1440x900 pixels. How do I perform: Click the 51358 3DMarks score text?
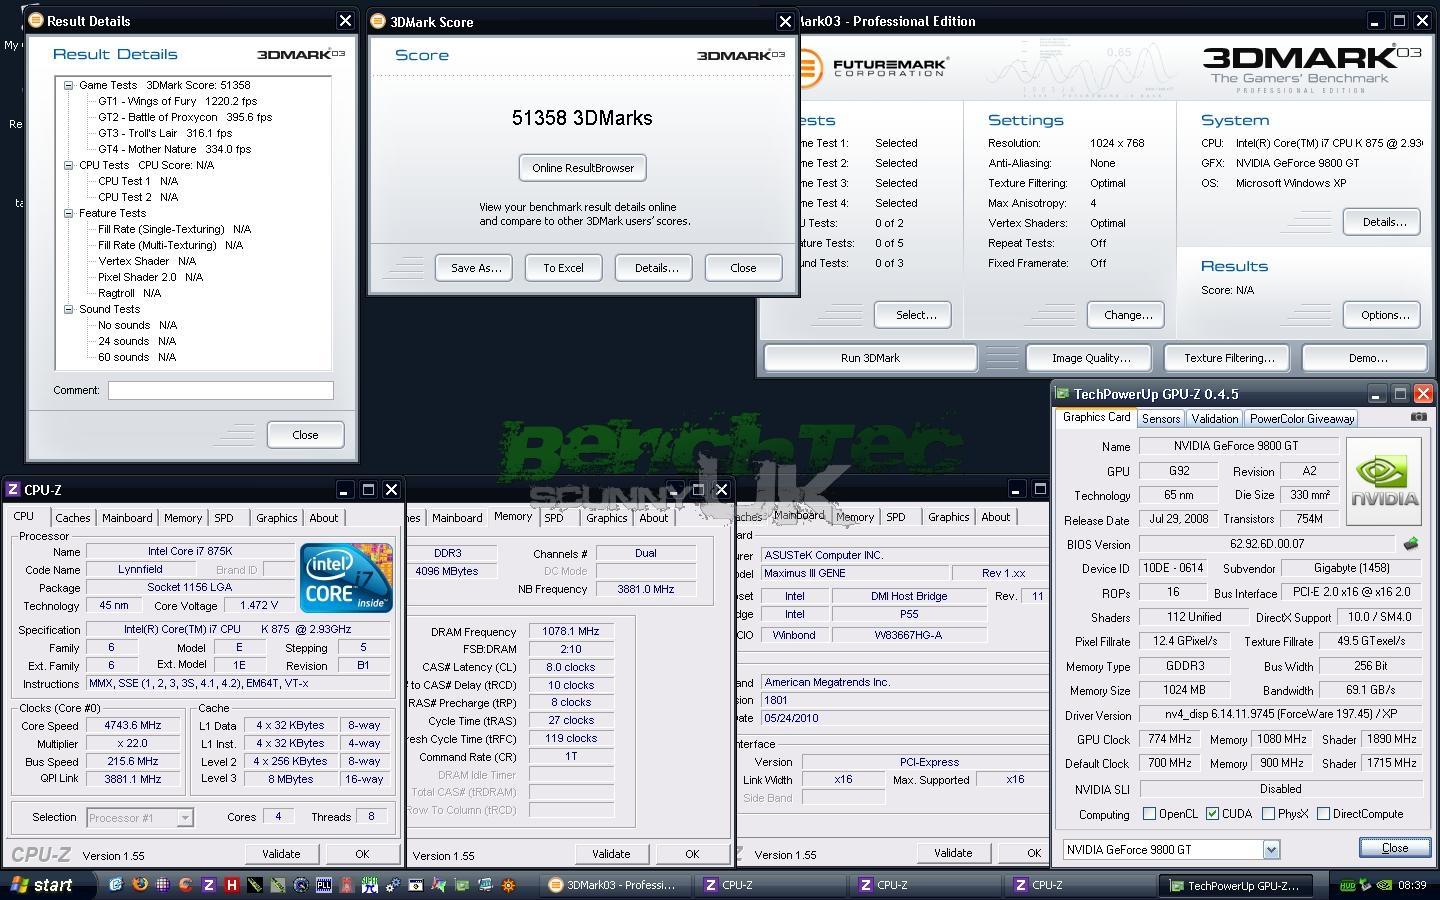click(x=582, y=118)
